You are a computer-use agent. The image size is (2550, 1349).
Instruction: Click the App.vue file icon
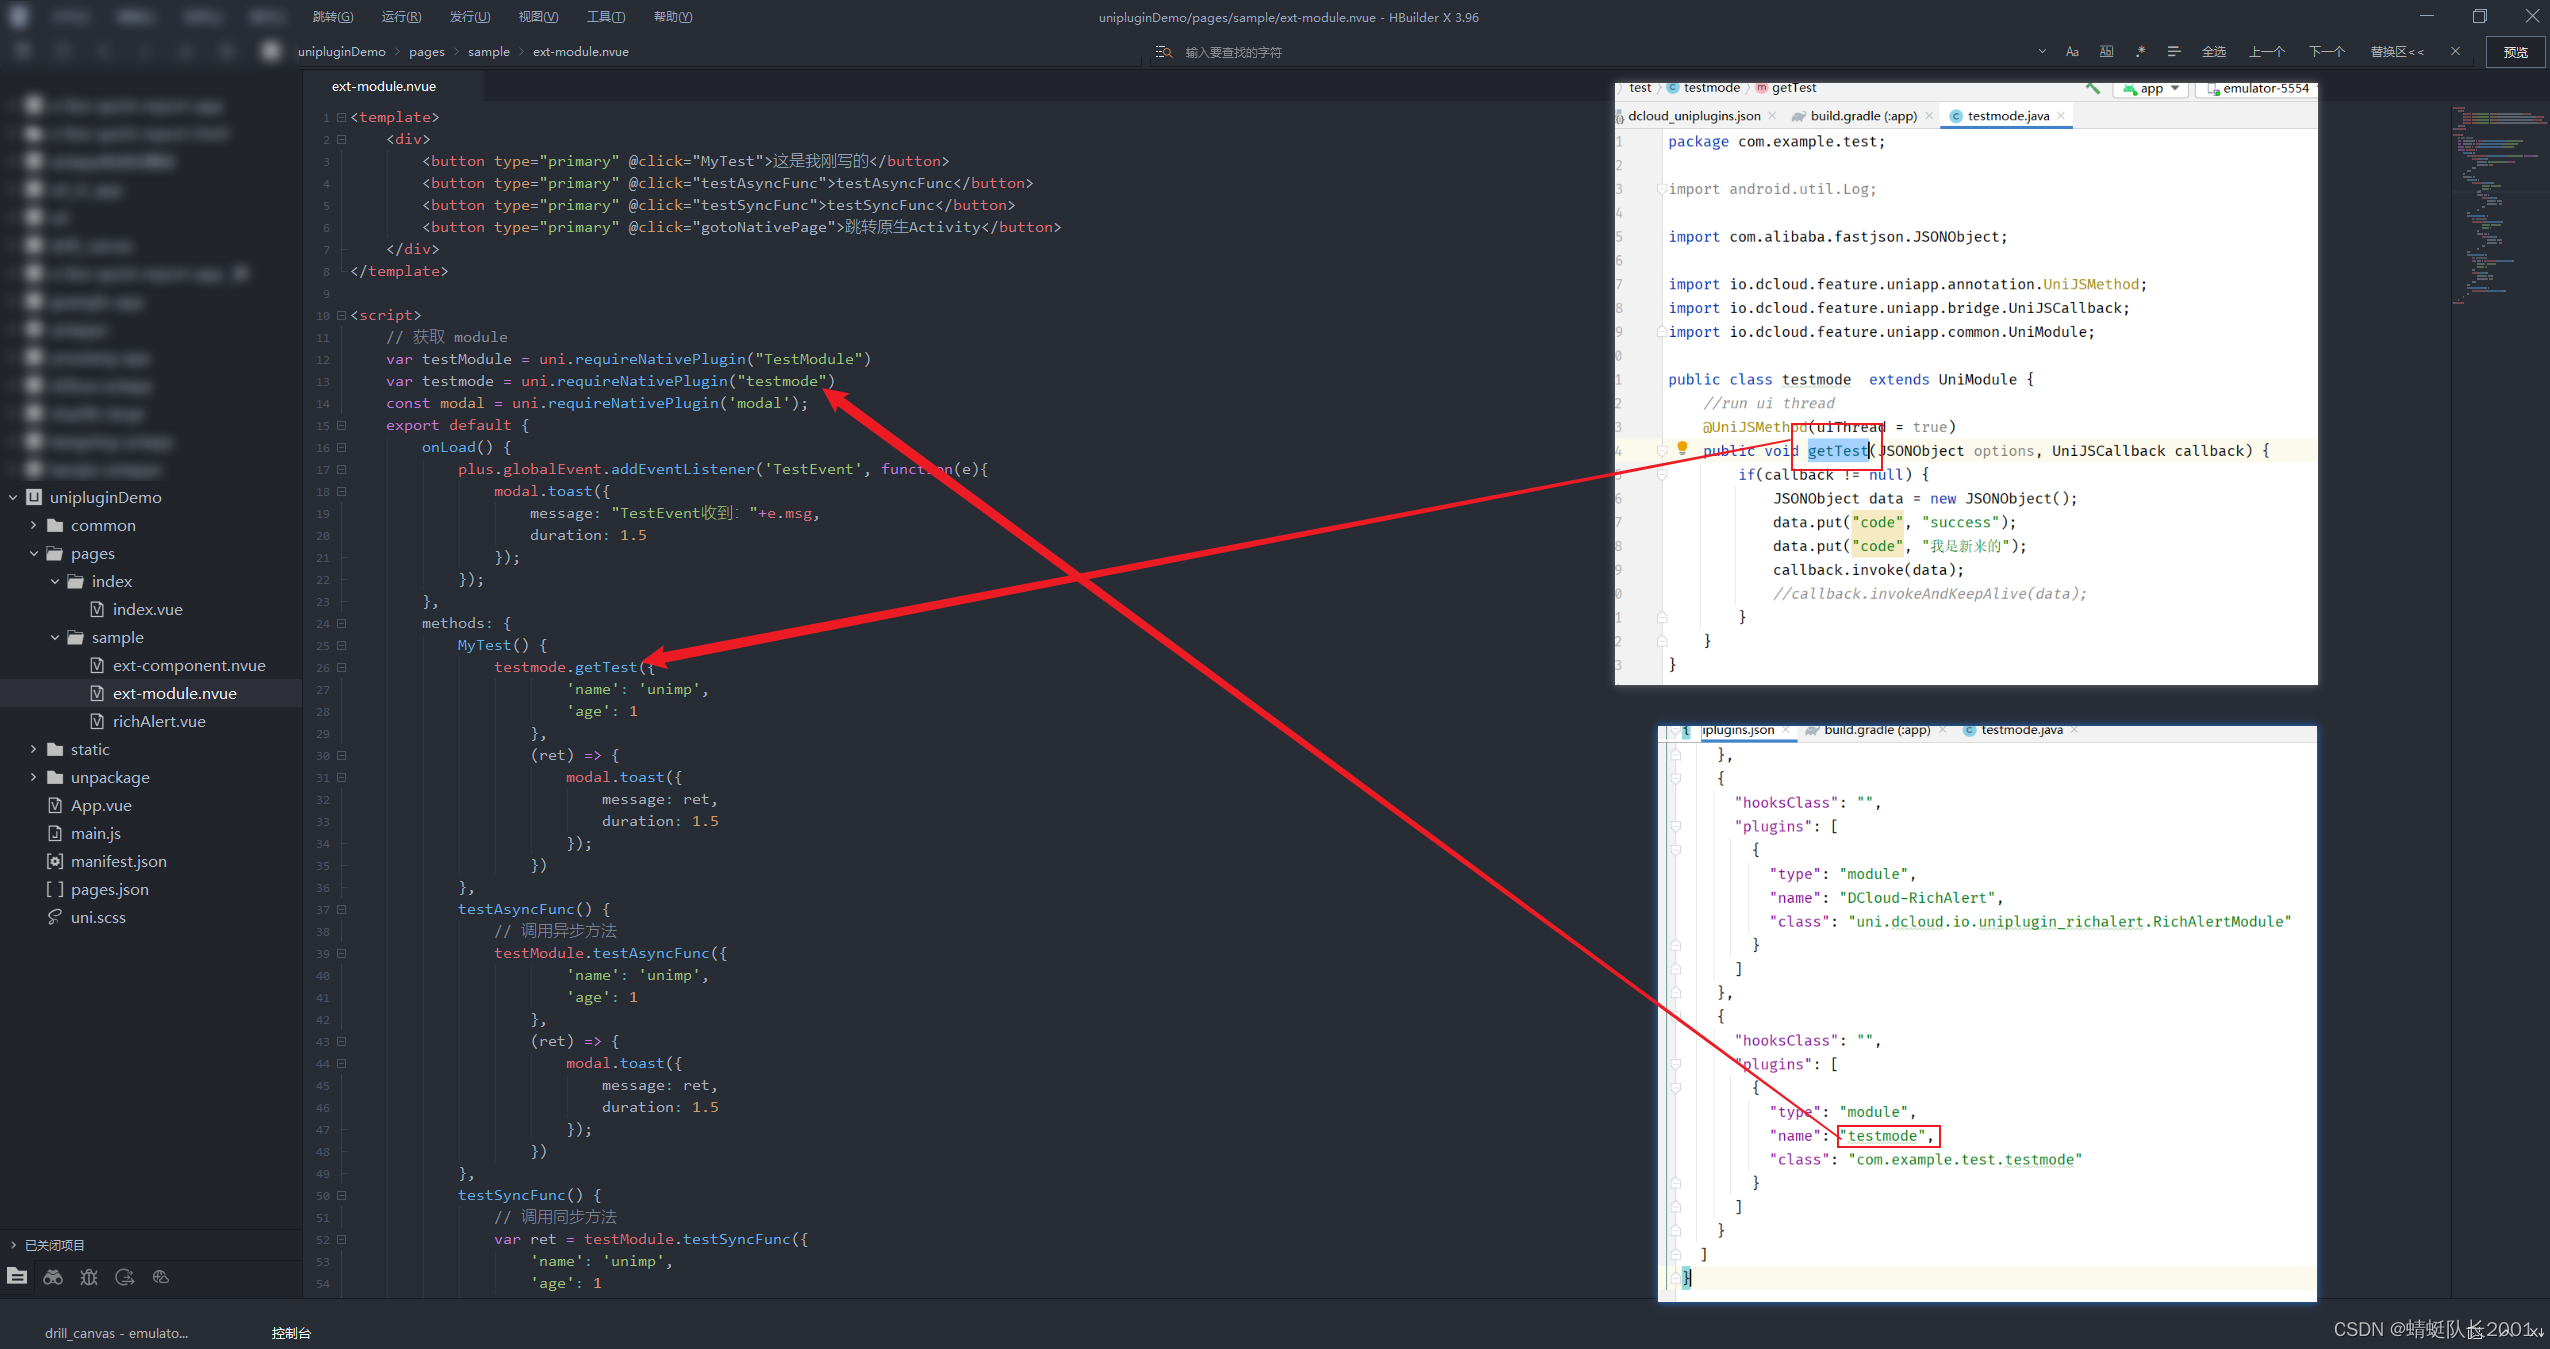(x=55, y=805)
